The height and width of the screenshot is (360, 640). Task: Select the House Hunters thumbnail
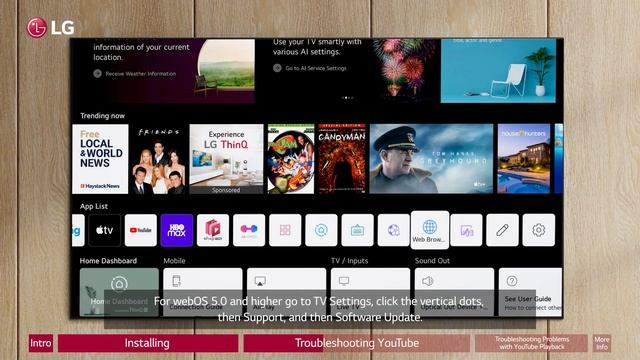524,159
